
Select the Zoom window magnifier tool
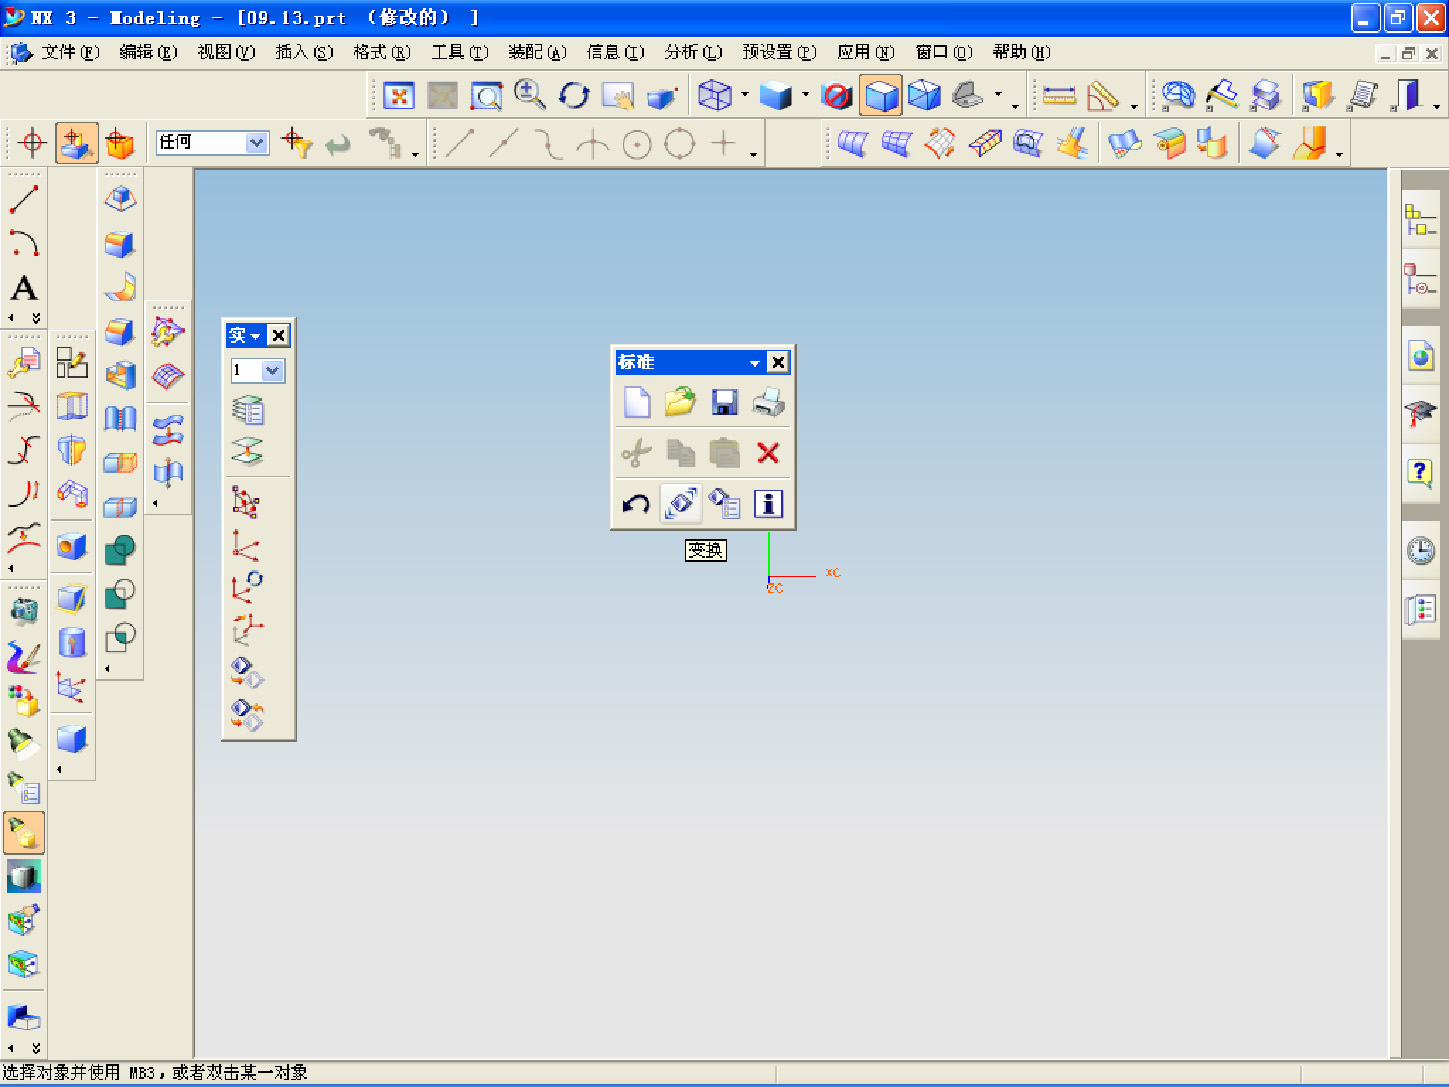(x=486, y=95)
